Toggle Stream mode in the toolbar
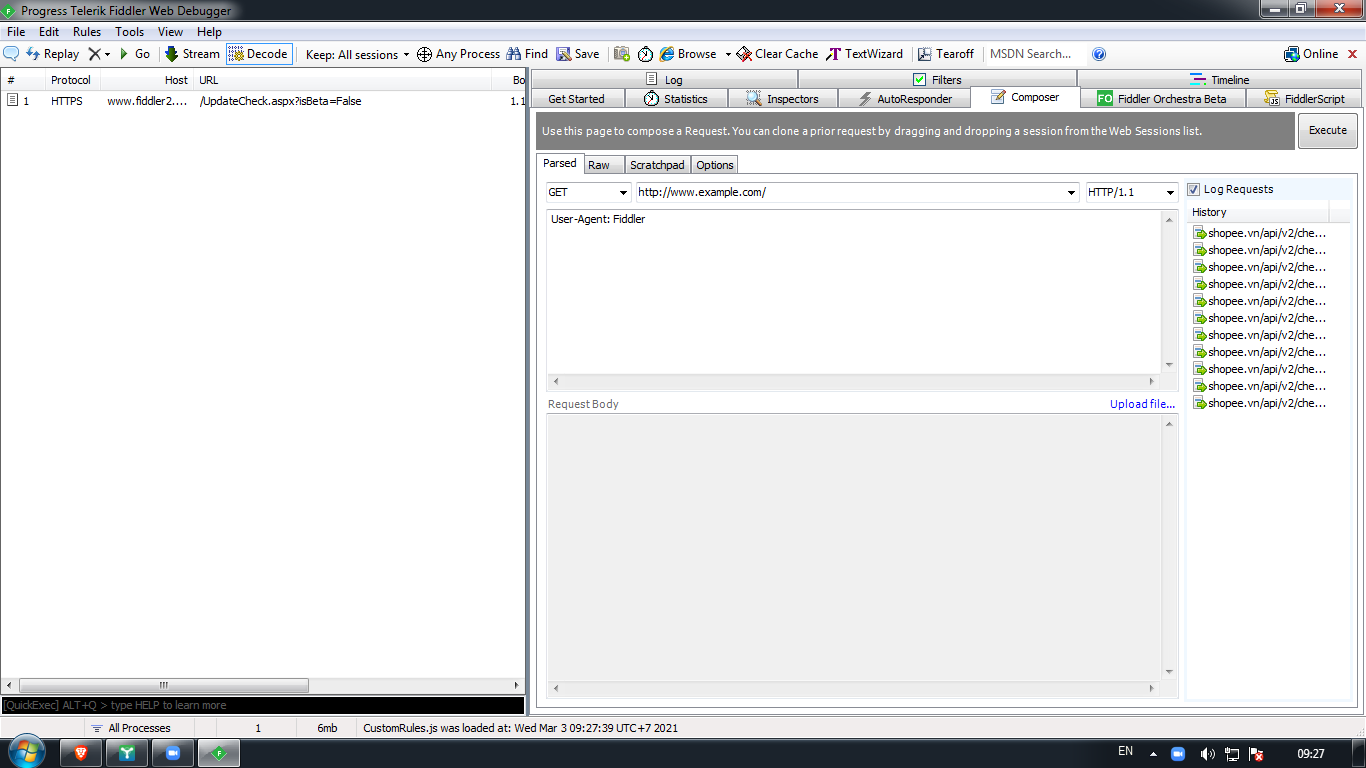Image resolution: width=1366 pixels, height=768 pixels. (192, 54)
